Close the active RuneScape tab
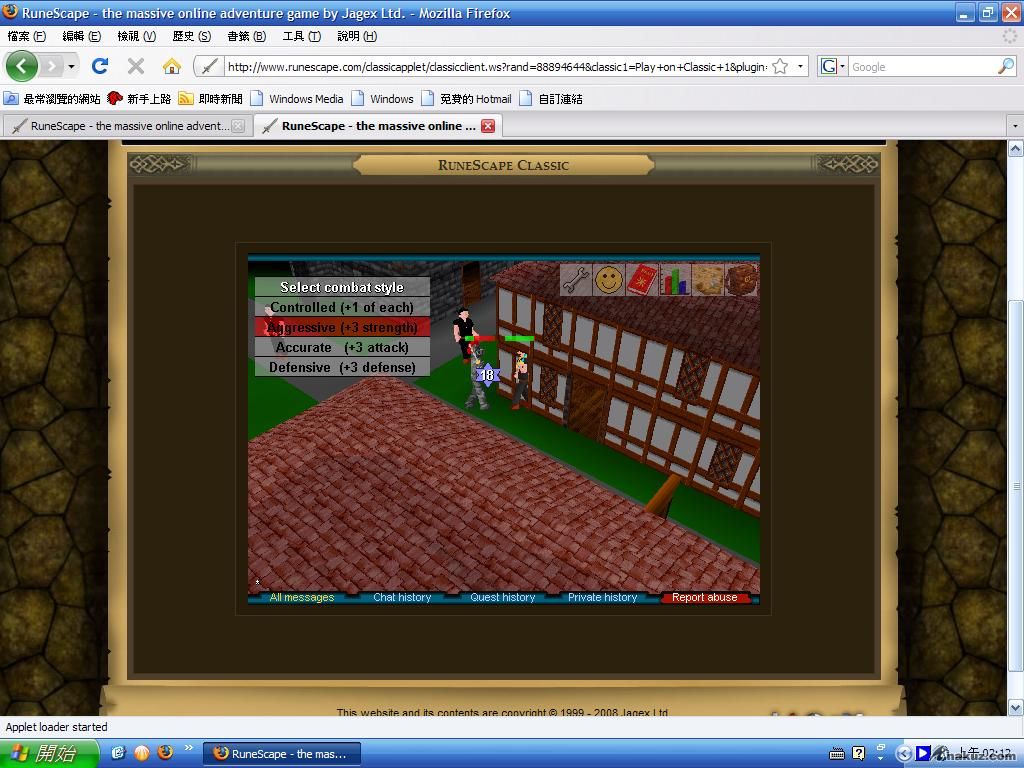 click(488, 126)
